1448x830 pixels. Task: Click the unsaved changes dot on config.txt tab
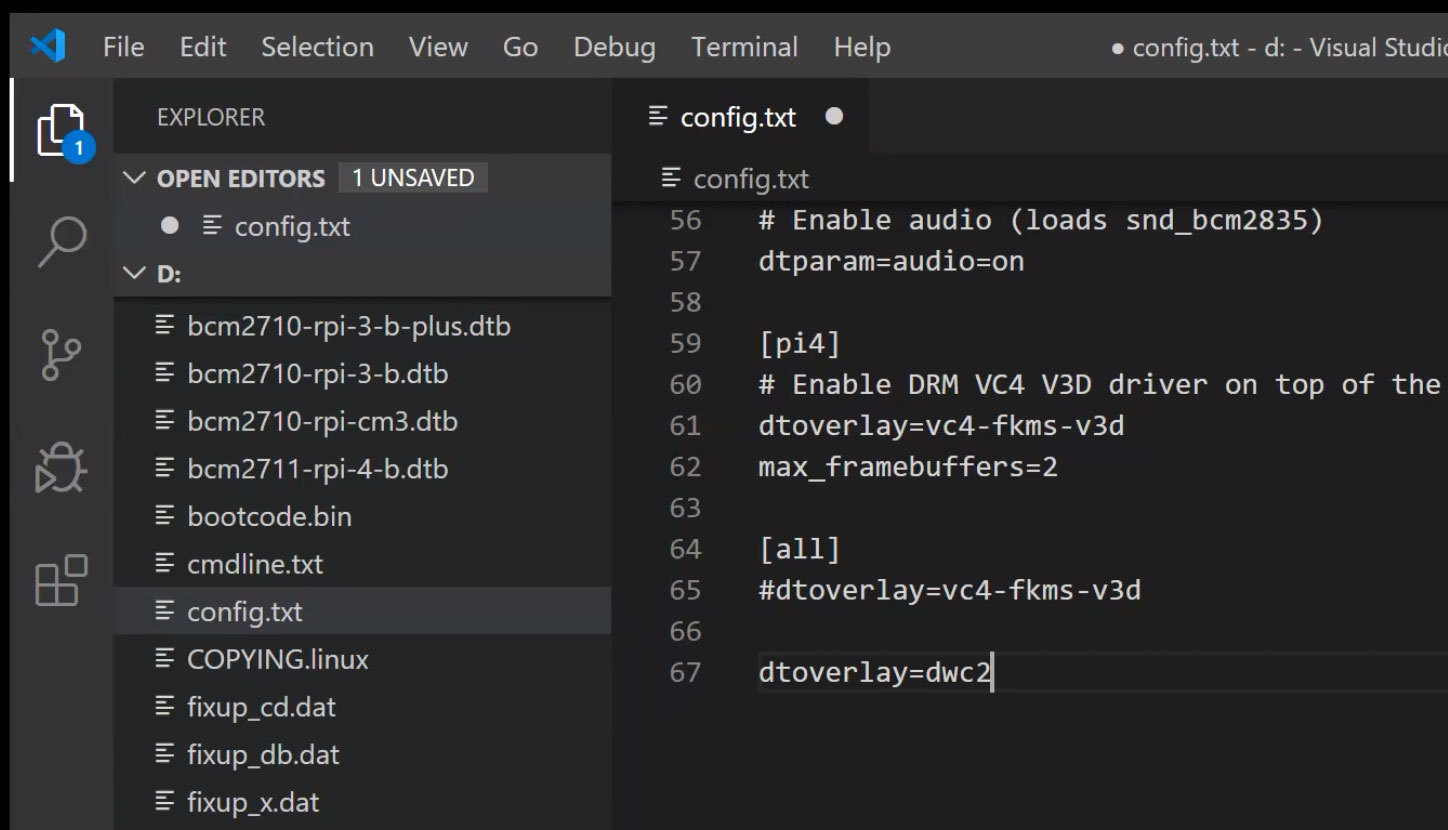833,117
